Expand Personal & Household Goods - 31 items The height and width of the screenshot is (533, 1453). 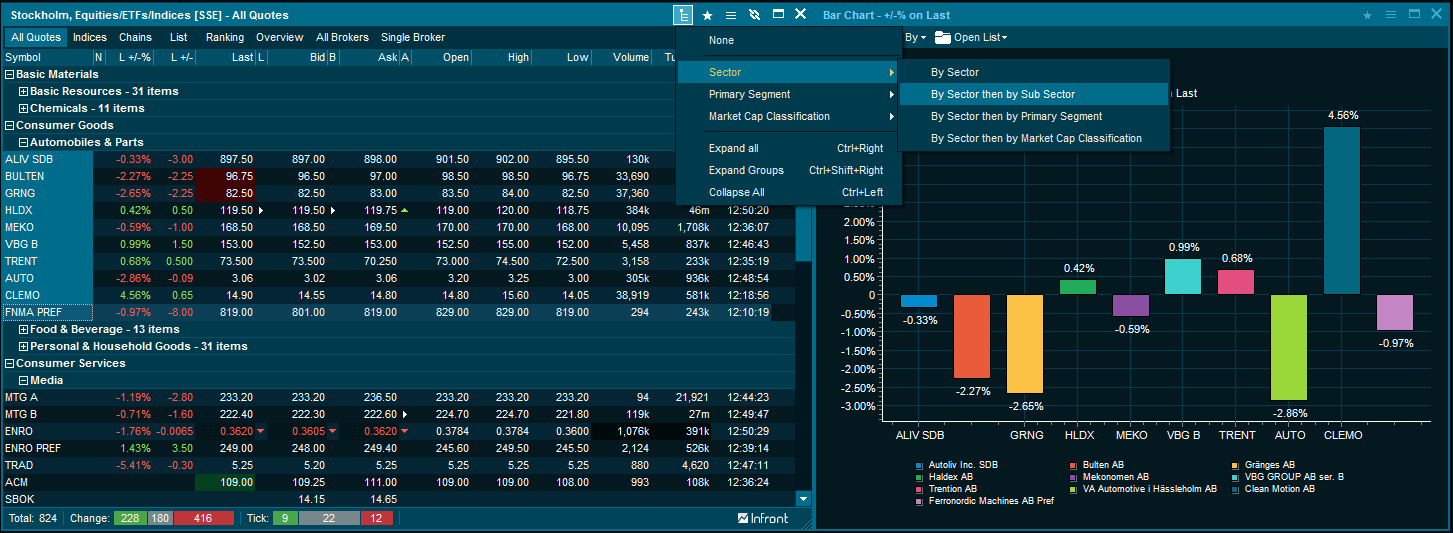click(24, 346)
